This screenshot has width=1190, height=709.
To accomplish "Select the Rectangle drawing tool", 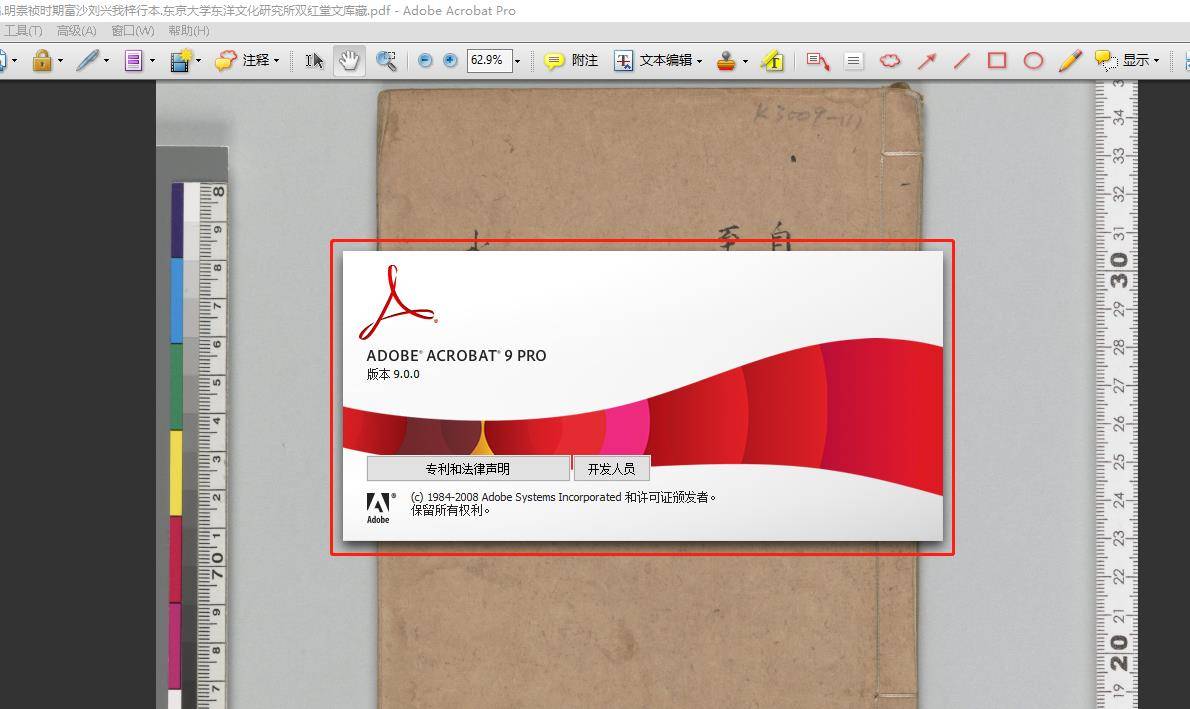I will [997, 60].
